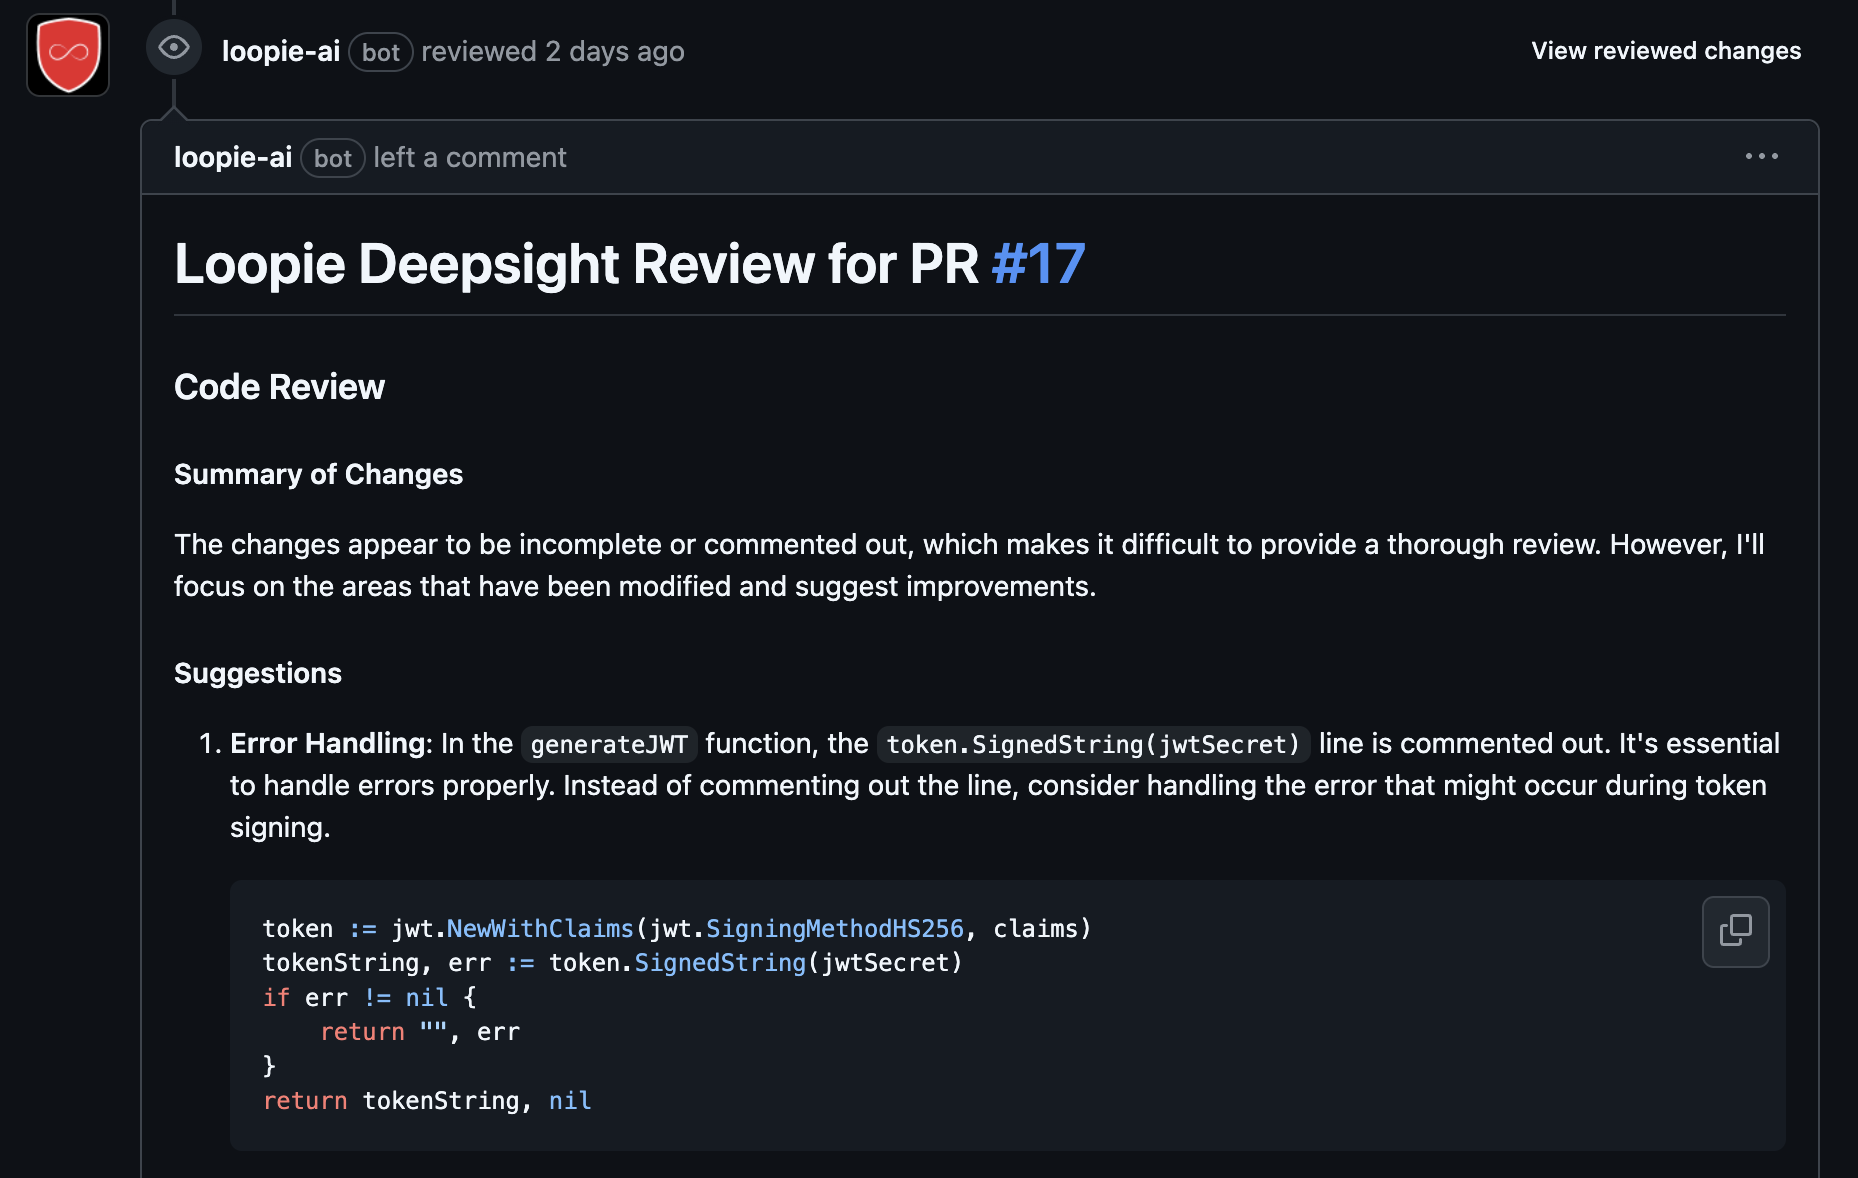Image resolution: width=1858 pixels, height=1178 pixels.
Task: Click the "Code Review" heading
Action: [x=279, y=387]
